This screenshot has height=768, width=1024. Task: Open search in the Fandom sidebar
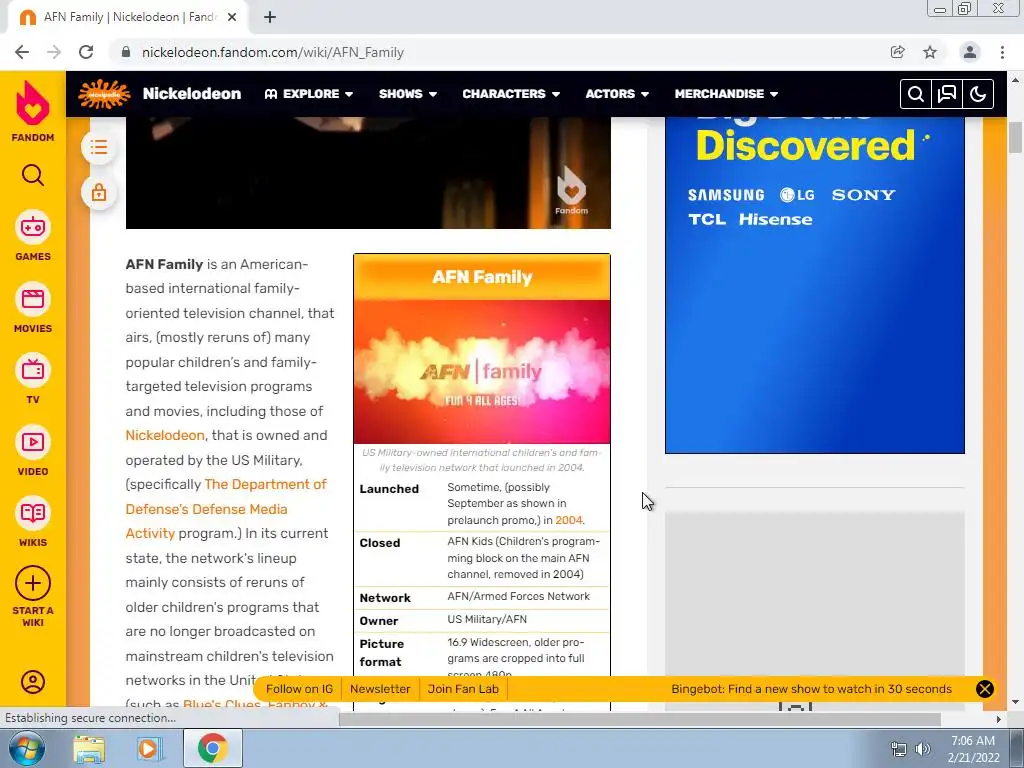(33, 175)
